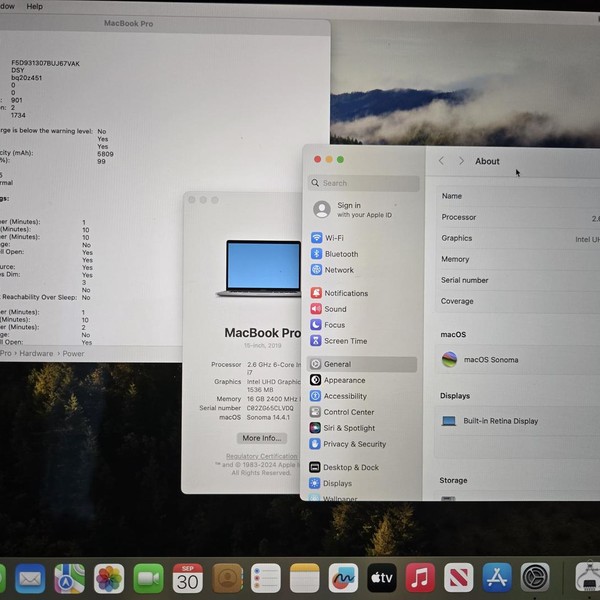Minimize System Settings with the yellow button
600x600 pixels.
pos(329,159)
